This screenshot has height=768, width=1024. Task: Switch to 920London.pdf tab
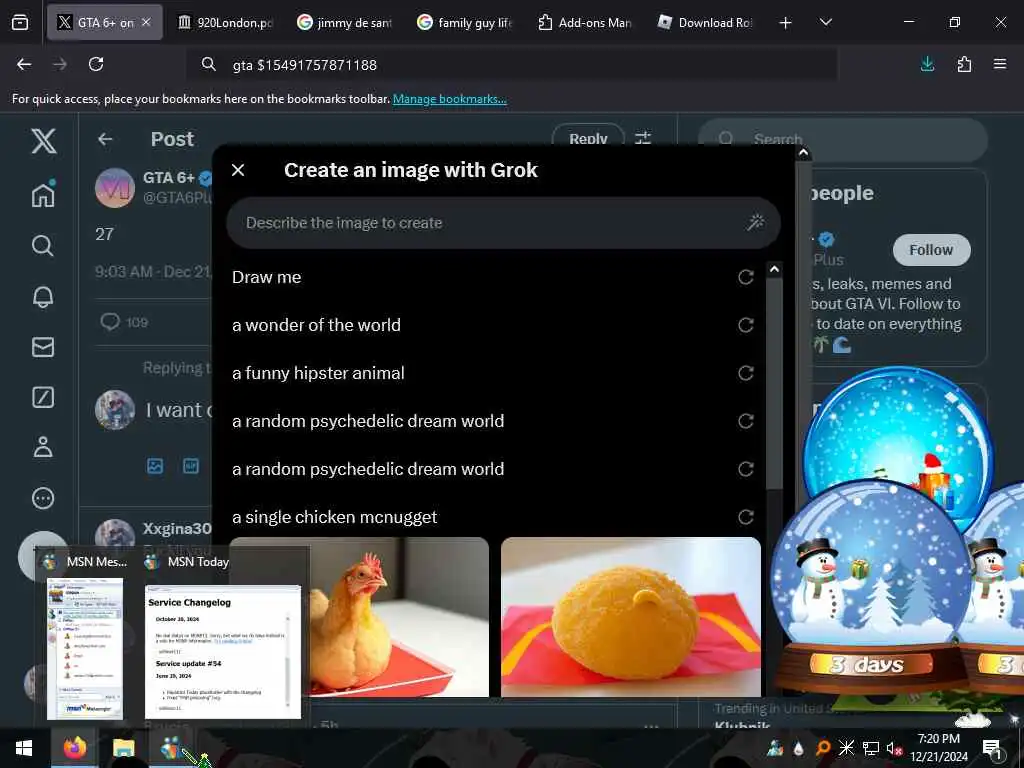pyautogui.click(x=226, y=22)
